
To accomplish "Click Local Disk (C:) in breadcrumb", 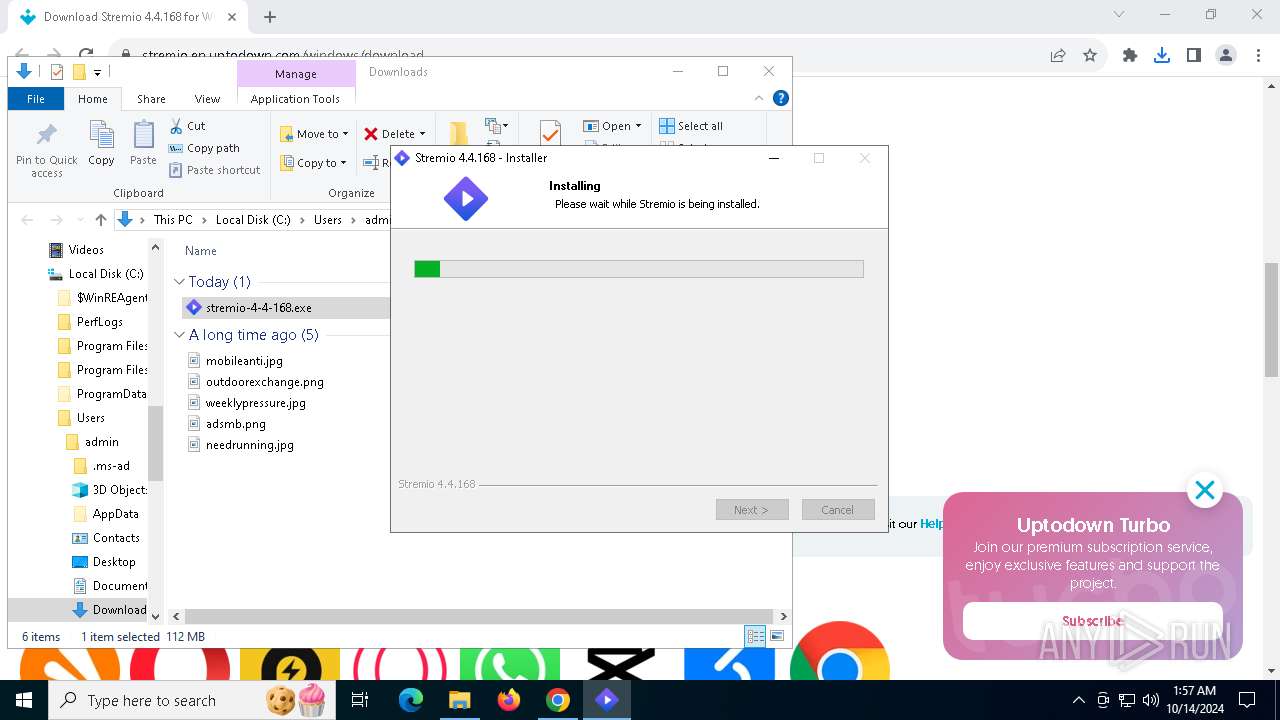I will 253,220.
